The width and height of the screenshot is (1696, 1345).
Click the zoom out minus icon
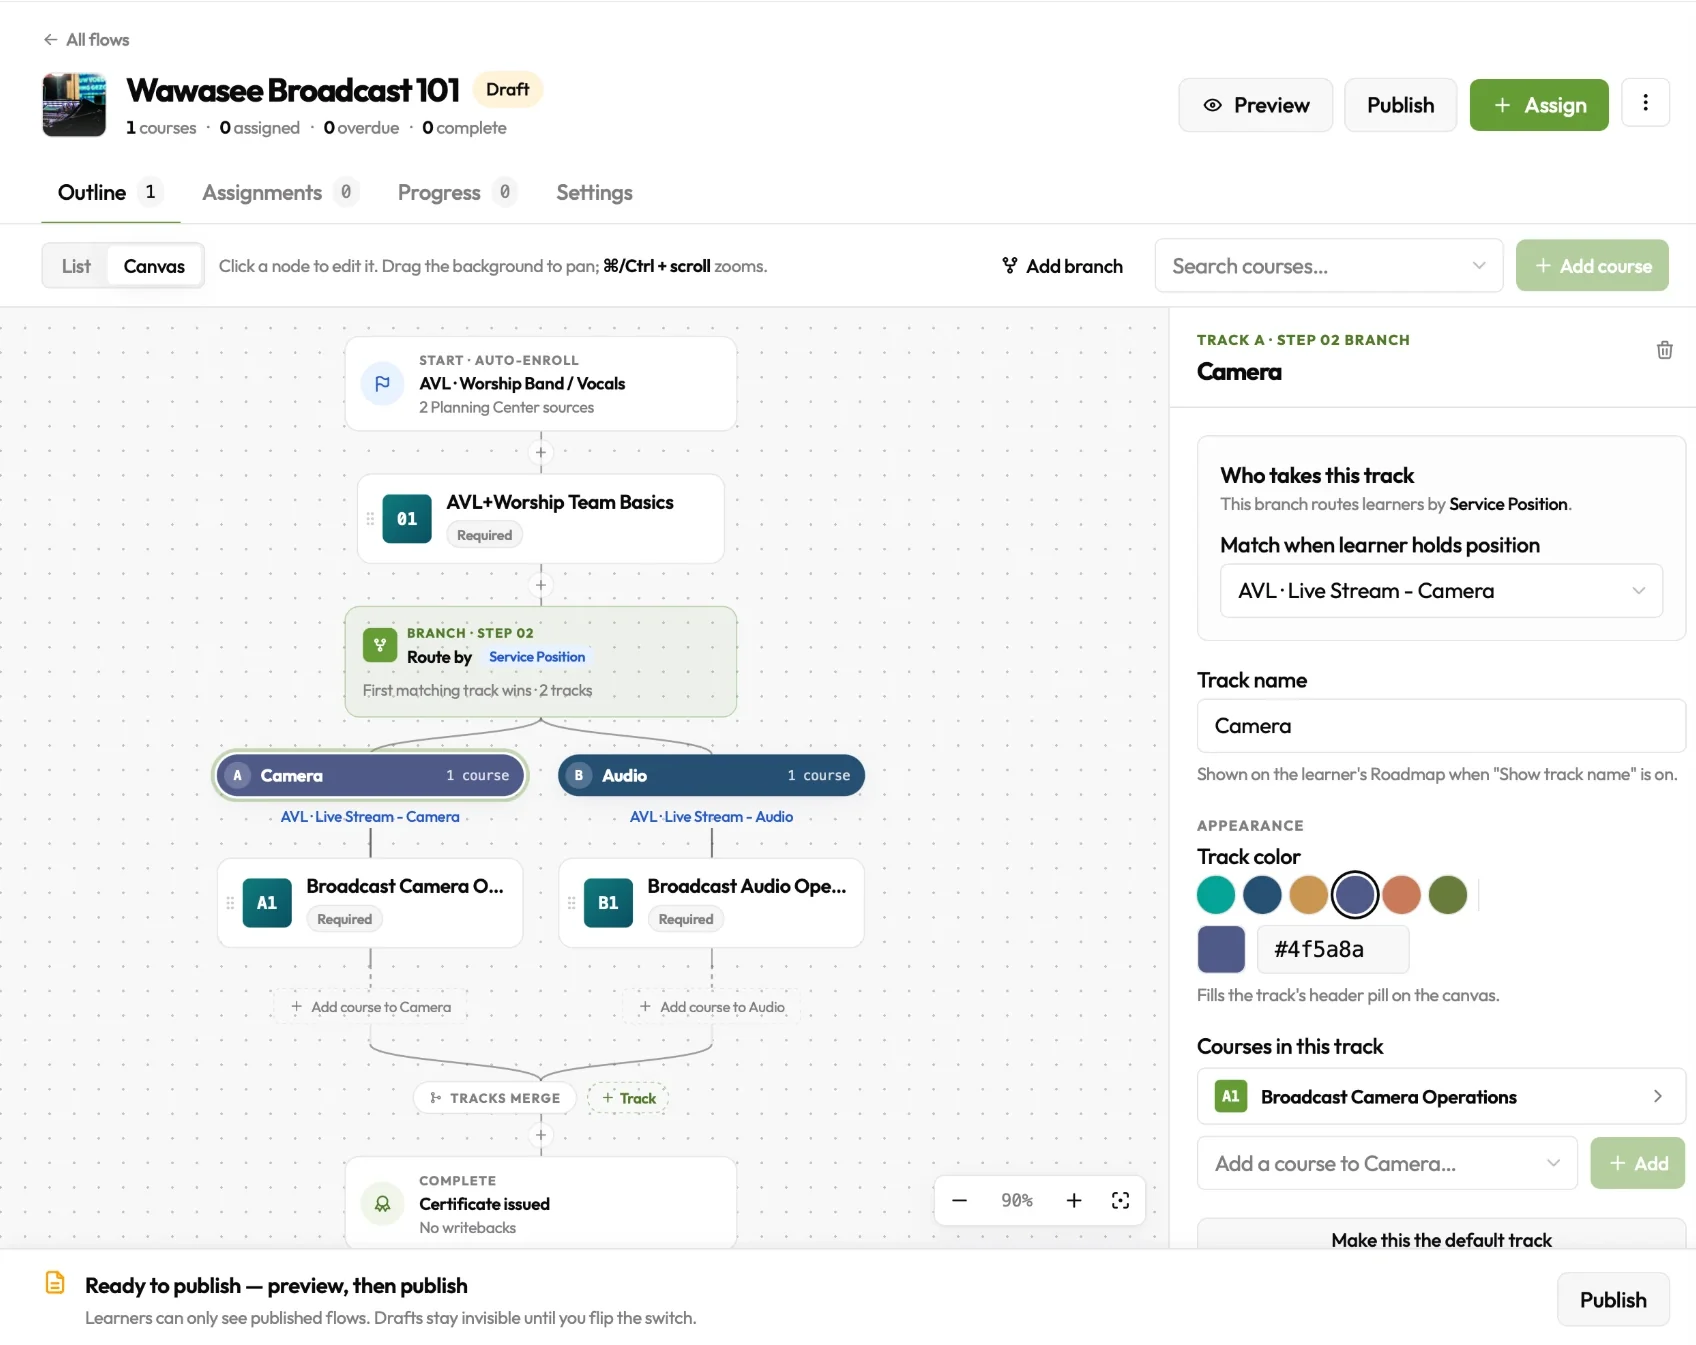(959, 1200)
